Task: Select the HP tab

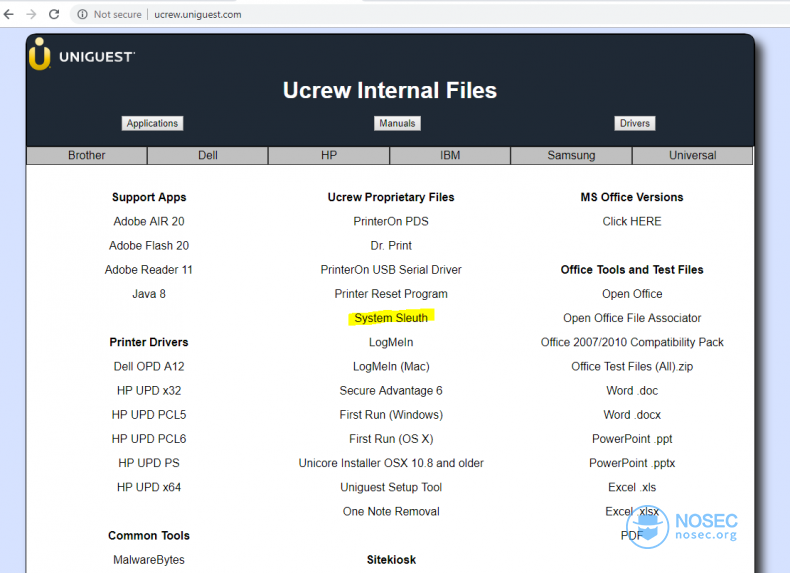Action: (329, 155)
